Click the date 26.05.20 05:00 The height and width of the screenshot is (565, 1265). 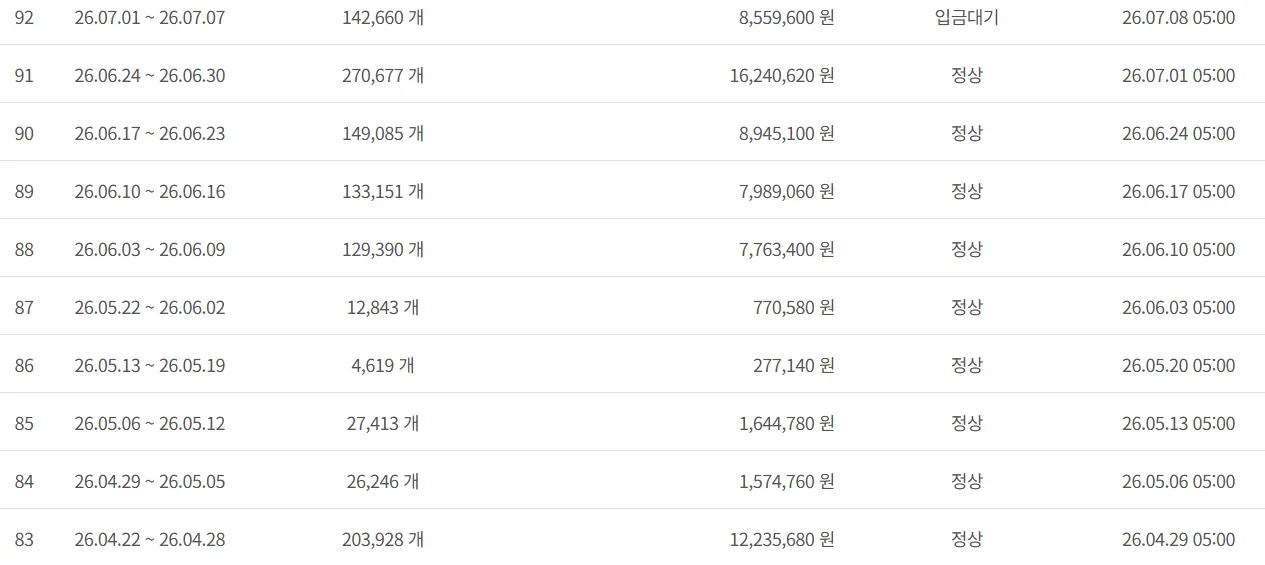click(1178, 365)
